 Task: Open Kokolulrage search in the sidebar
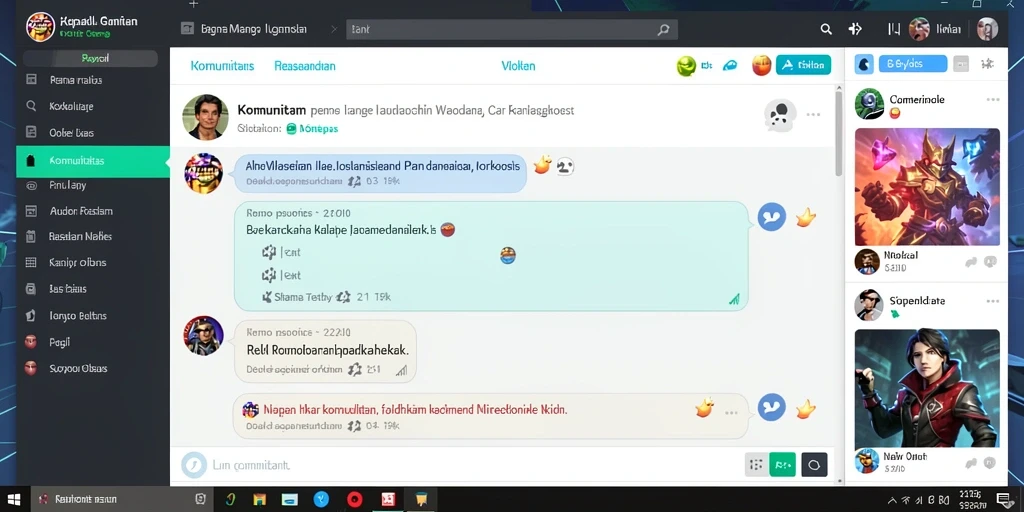tap(93, 106)
